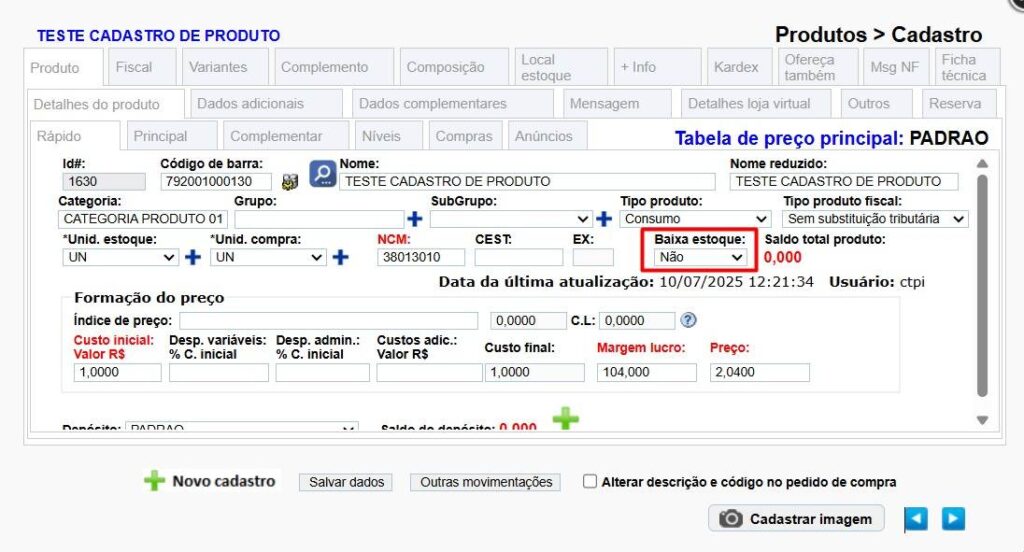Go to the previous product record arrow
The width and height of the screenshot is (1024, 552).
(916, 518)
